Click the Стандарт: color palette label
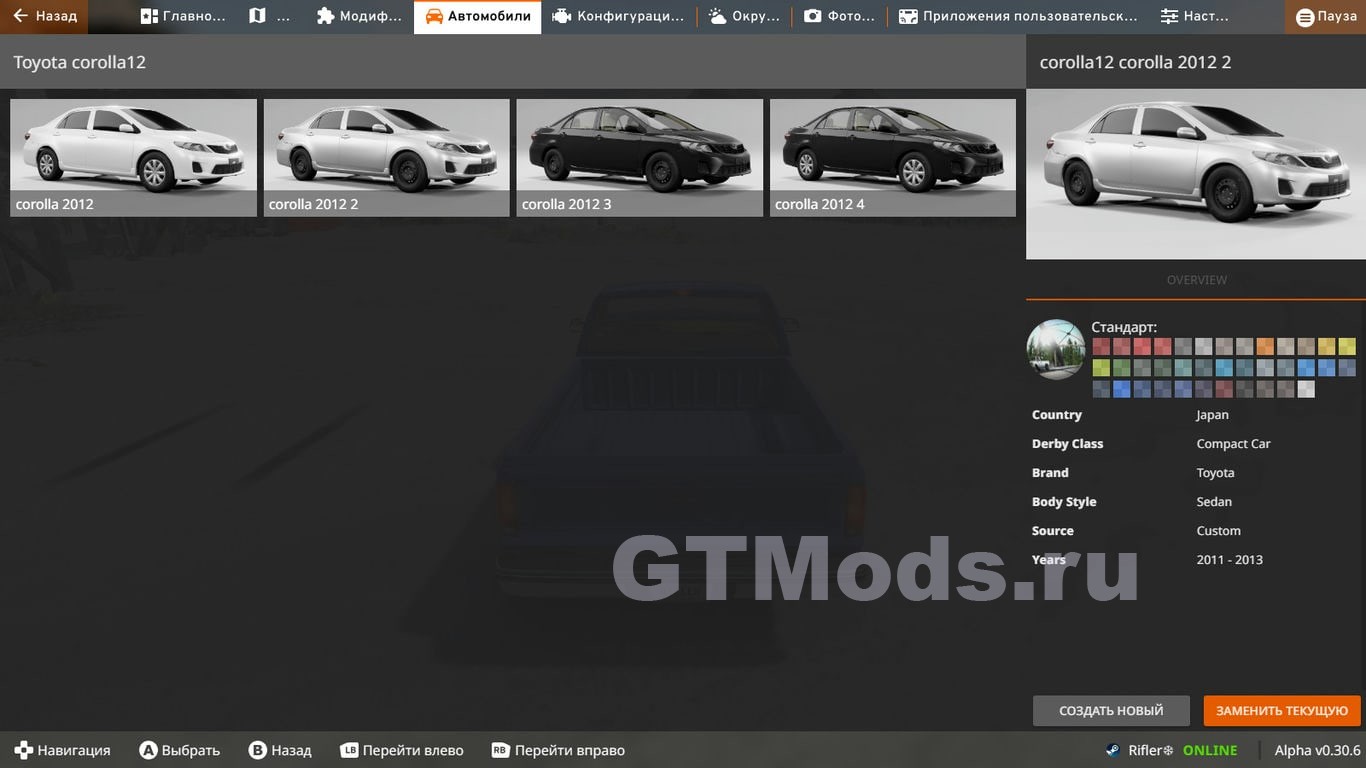This screenshot has width=1366, height=768. click(1124, 327)
